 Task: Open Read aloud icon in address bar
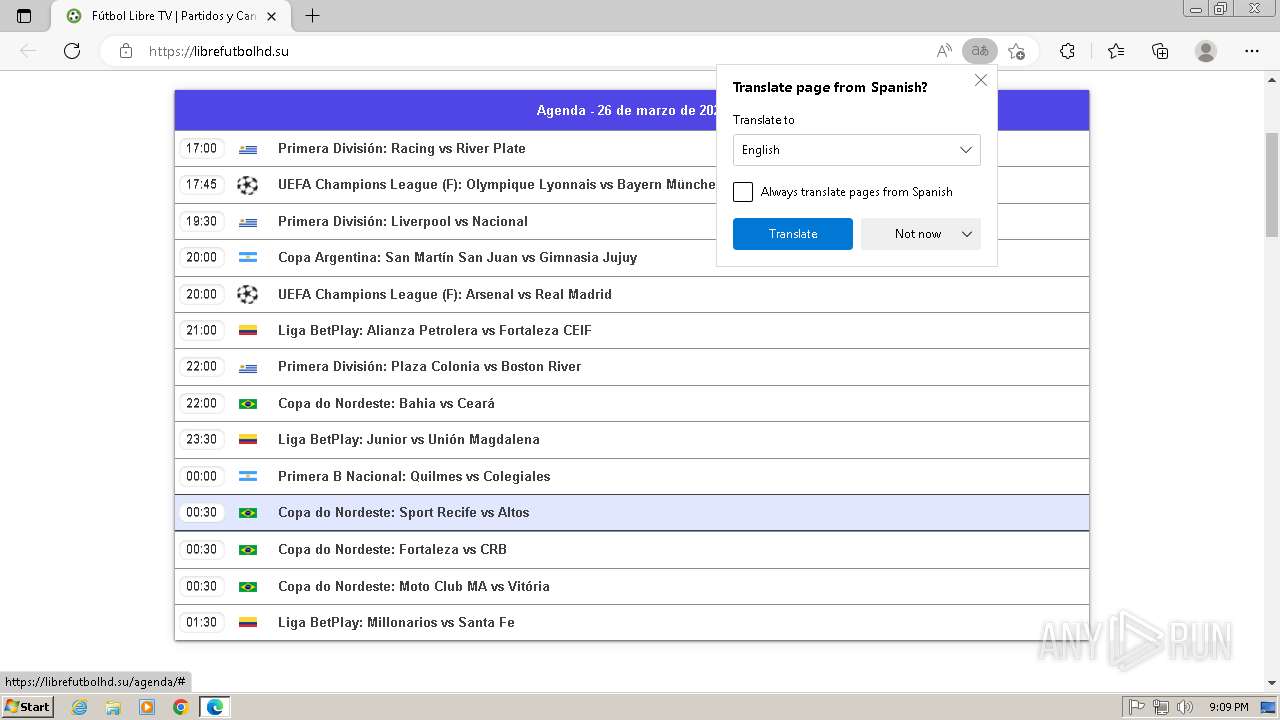(x=944, y=51)
